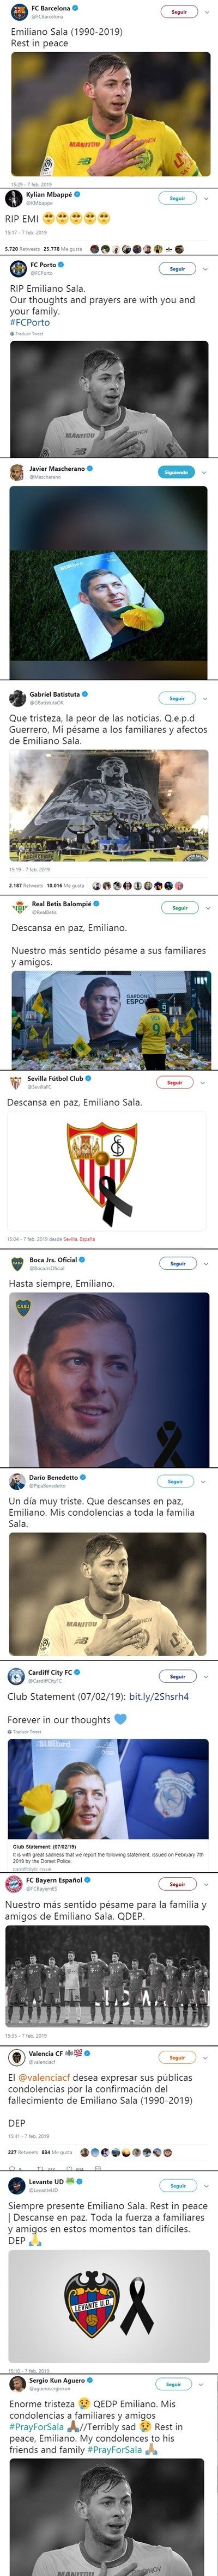Open the #FCPorto hashtag link

pyautogui.click(x=28, y=323)
